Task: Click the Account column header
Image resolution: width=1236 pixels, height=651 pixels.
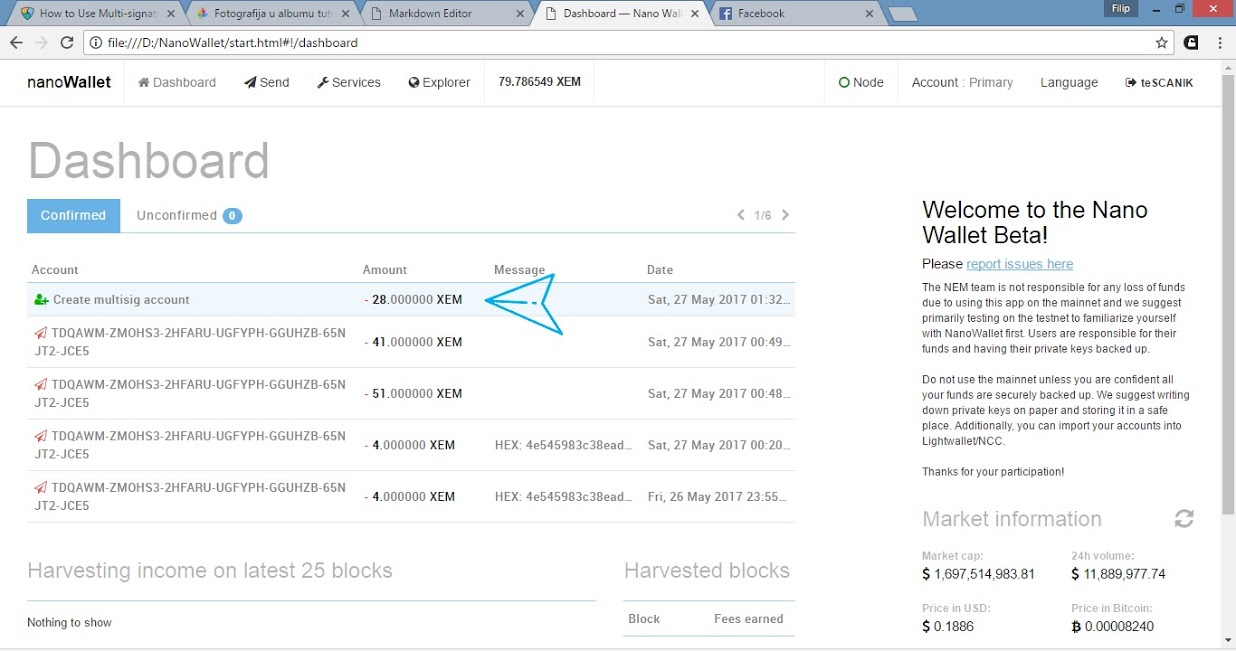Action: click(55, 270)
